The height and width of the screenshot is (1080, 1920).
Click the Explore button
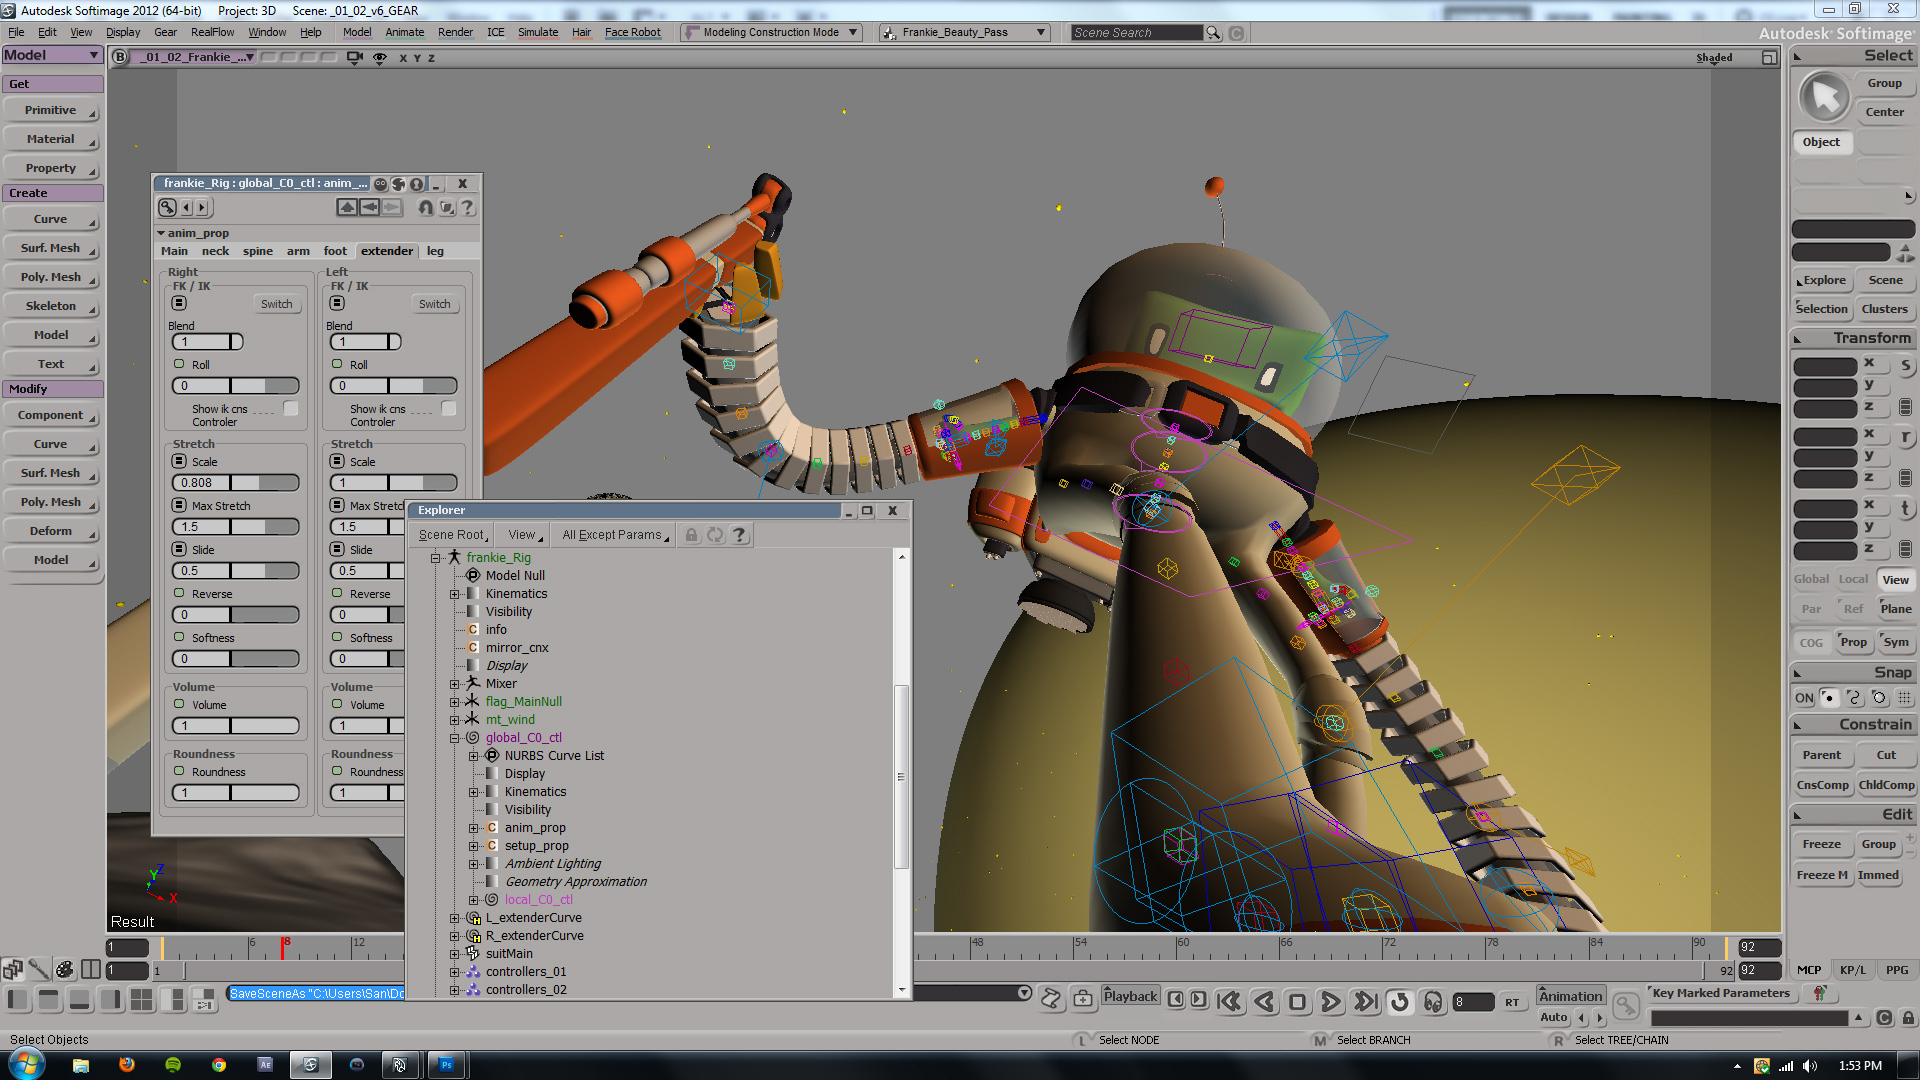(x=1824, y=280)
